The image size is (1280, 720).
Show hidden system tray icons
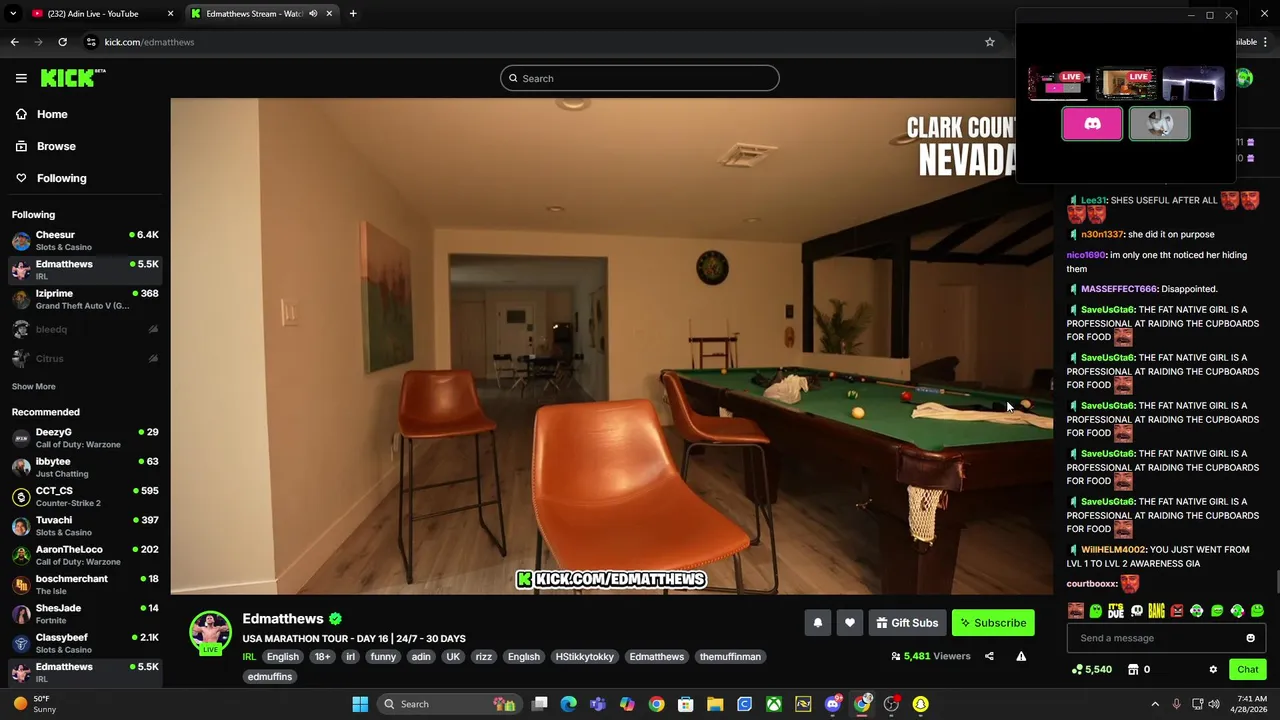[x=1155, y=704]
